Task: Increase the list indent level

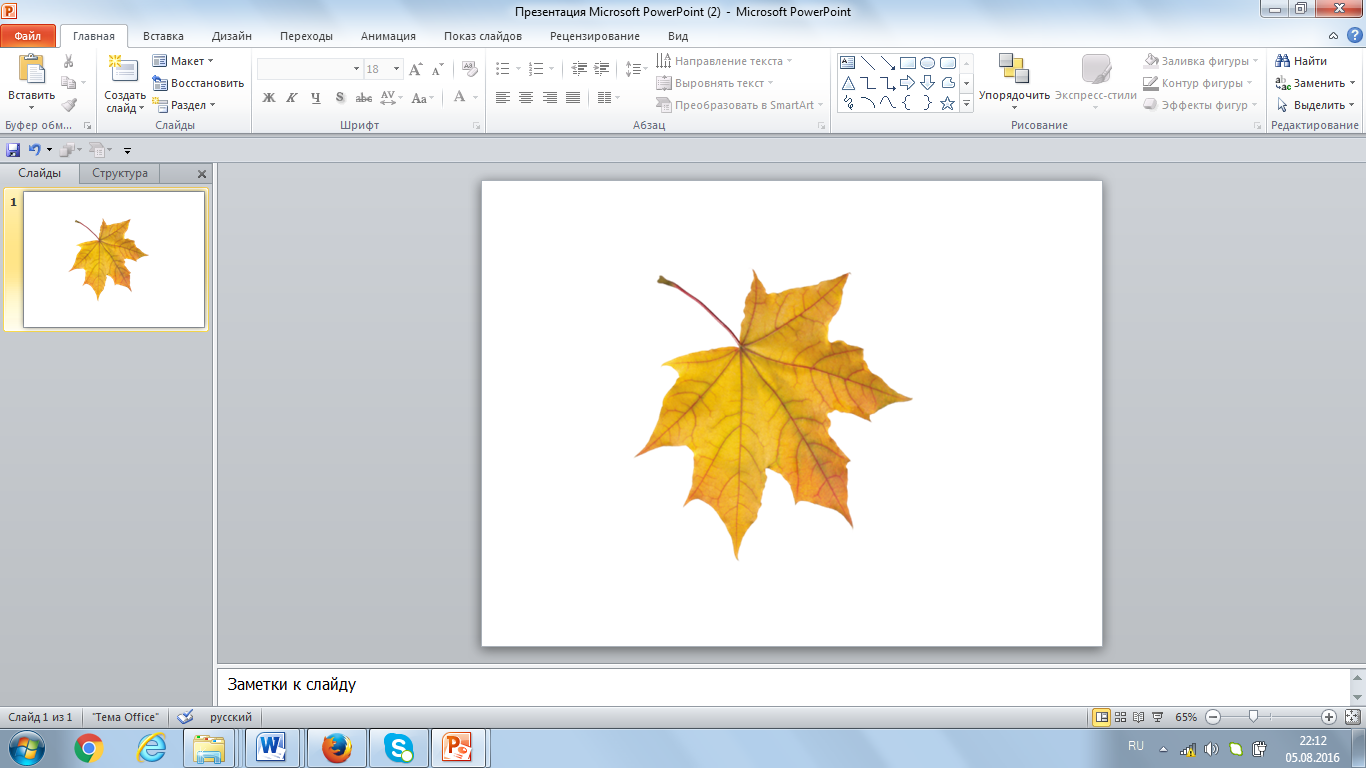Action: (601, 69)
